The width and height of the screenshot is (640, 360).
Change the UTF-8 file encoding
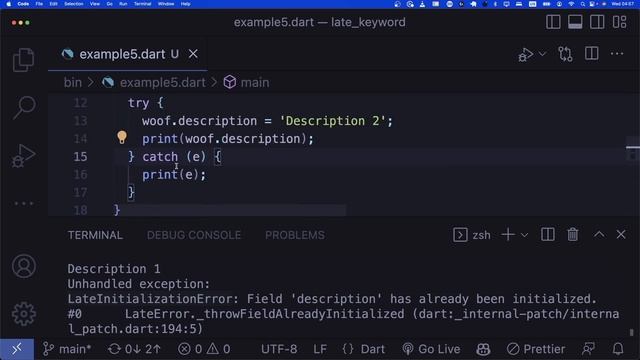click(279, 349)
